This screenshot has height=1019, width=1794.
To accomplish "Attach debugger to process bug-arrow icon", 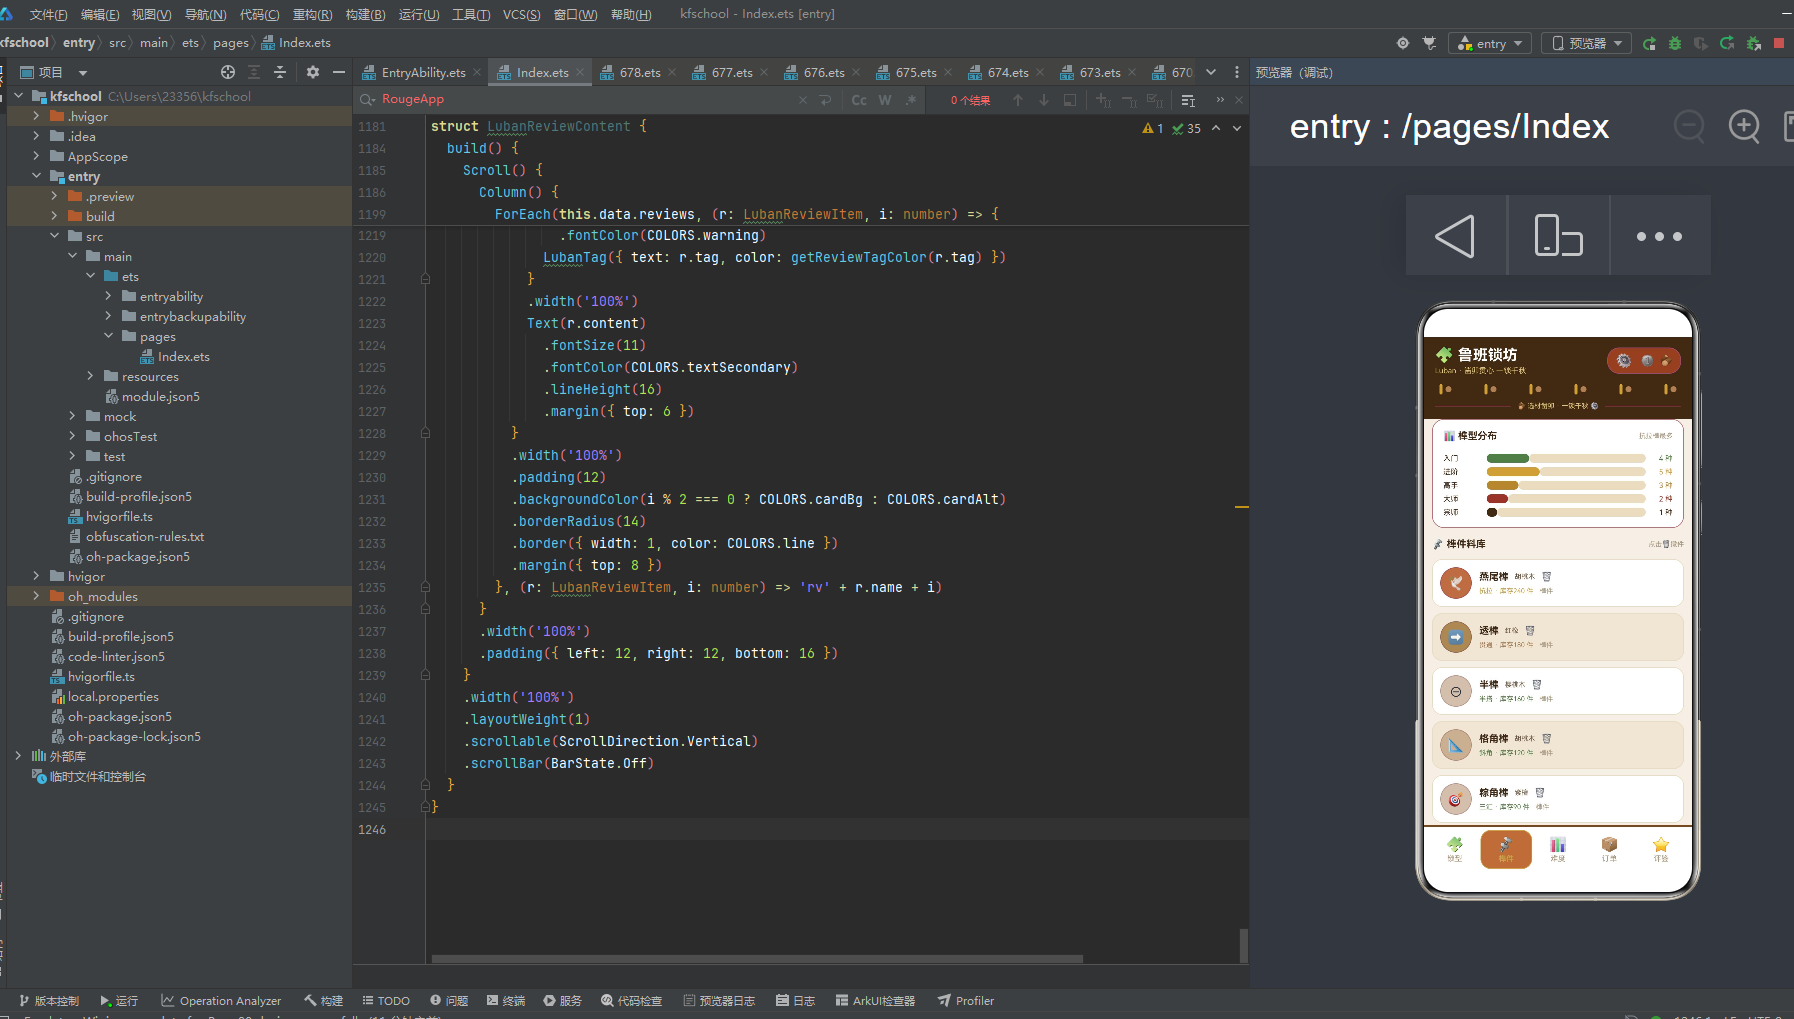I will [x=1753, y=43].
